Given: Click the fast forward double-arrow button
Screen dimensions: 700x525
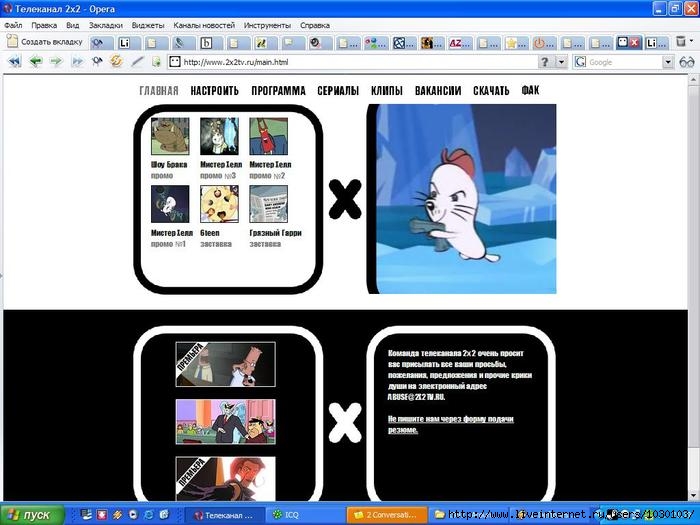Looking at the screenshot, I should pos(77,61).
